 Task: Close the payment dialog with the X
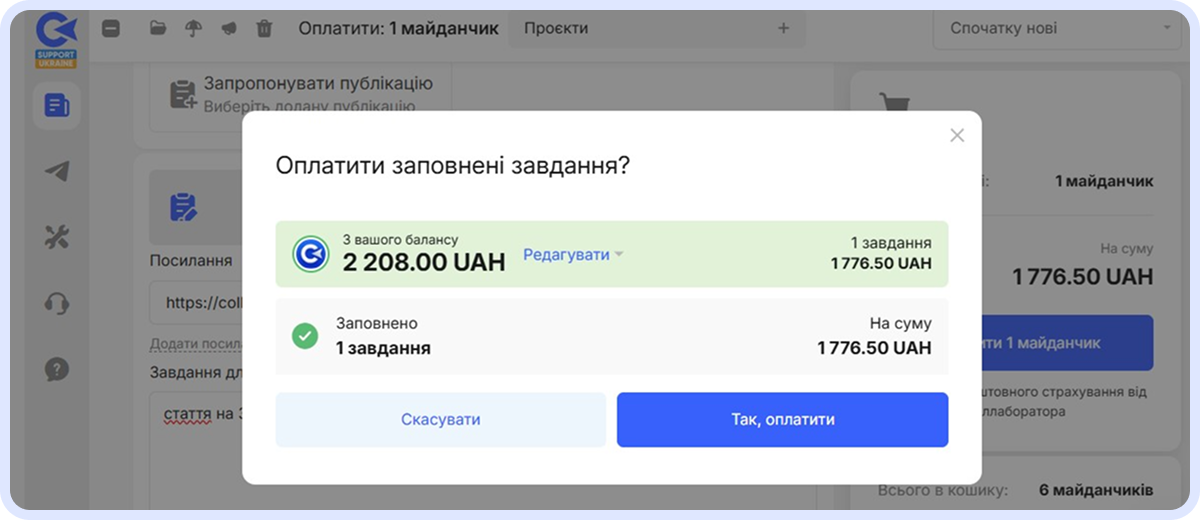click(x=957, y=135)
